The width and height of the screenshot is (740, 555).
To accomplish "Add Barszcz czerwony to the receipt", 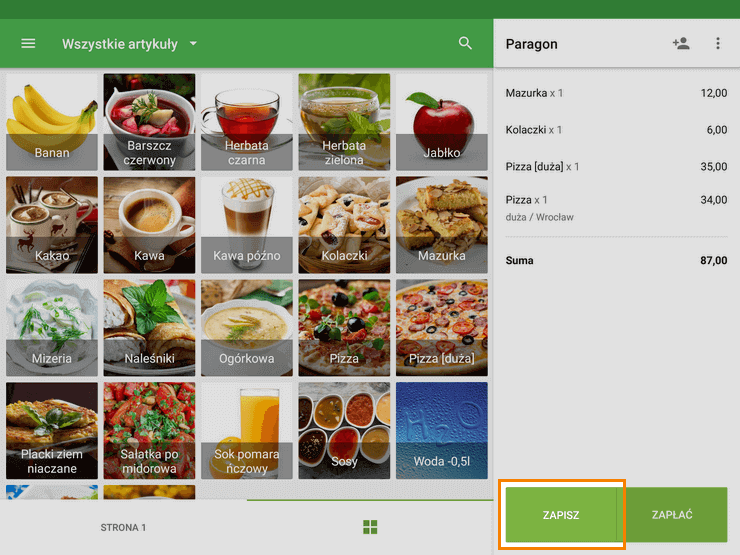I will tap(149, 122).
